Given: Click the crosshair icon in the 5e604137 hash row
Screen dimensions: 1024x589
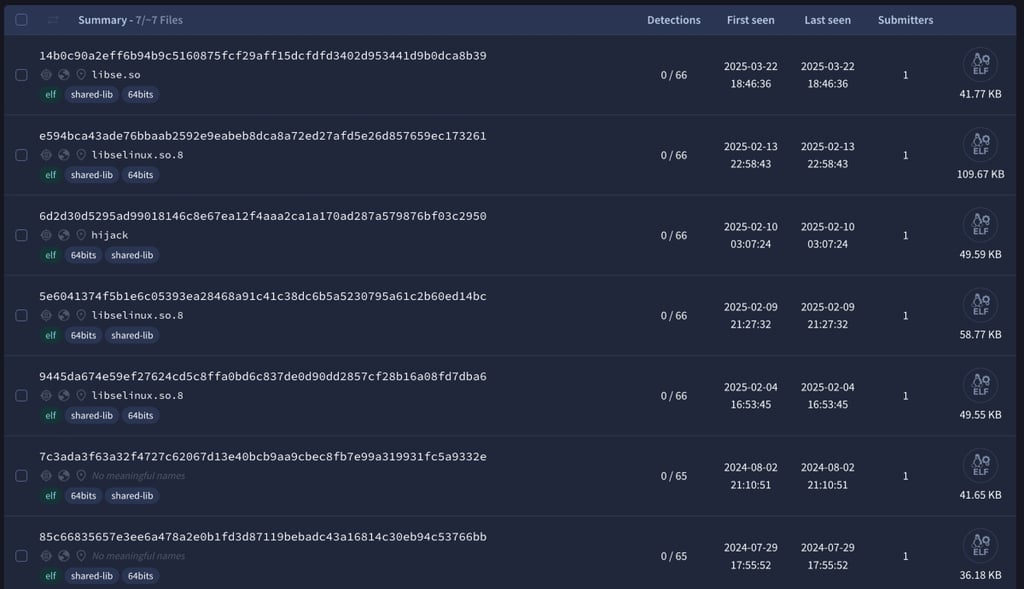Looking at the screenshot, I should click(46, 315).
